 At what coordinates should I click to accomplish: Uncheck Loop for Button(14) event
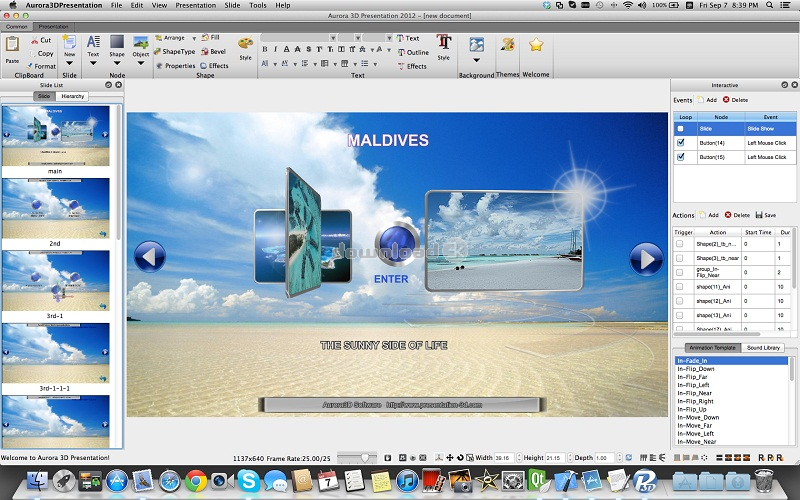pos(680,143)
